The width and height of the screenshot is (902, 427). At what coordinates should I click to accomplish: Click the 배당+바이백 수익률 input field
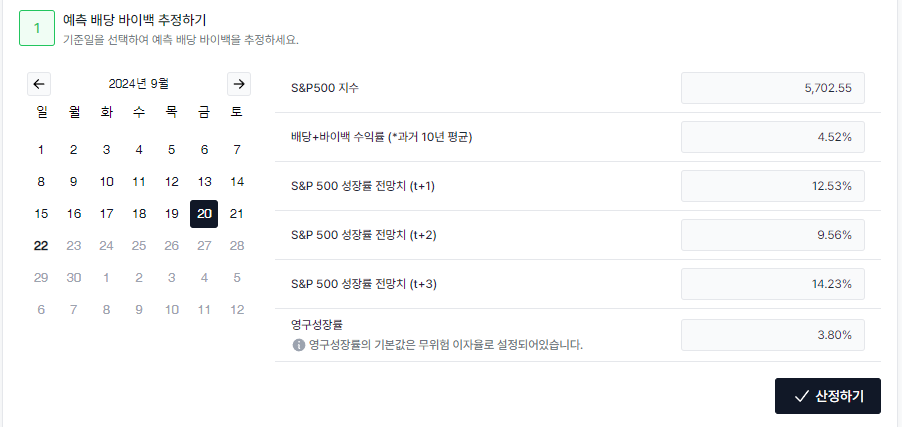pos(773,137)
